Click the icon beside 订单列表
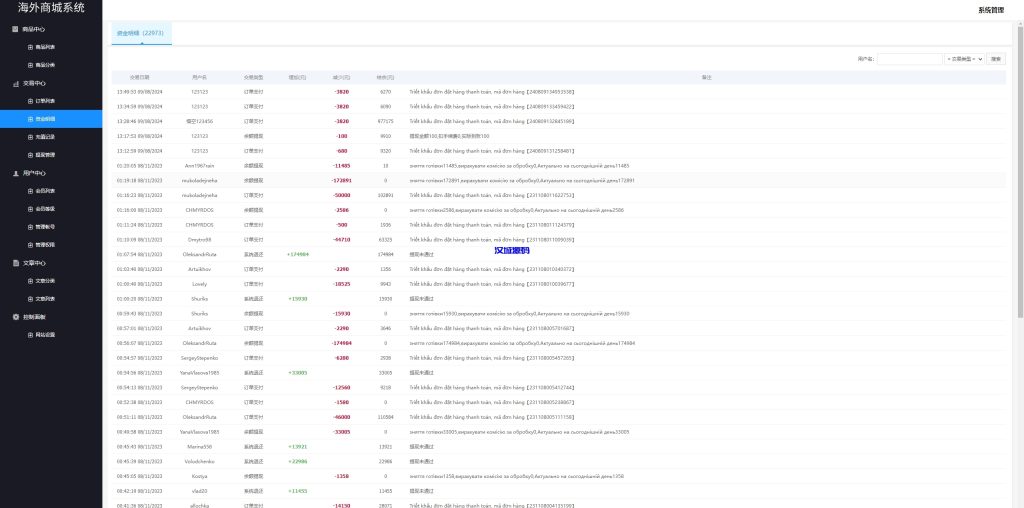Viewport: 1024px width, 508px height. point(30,101)
